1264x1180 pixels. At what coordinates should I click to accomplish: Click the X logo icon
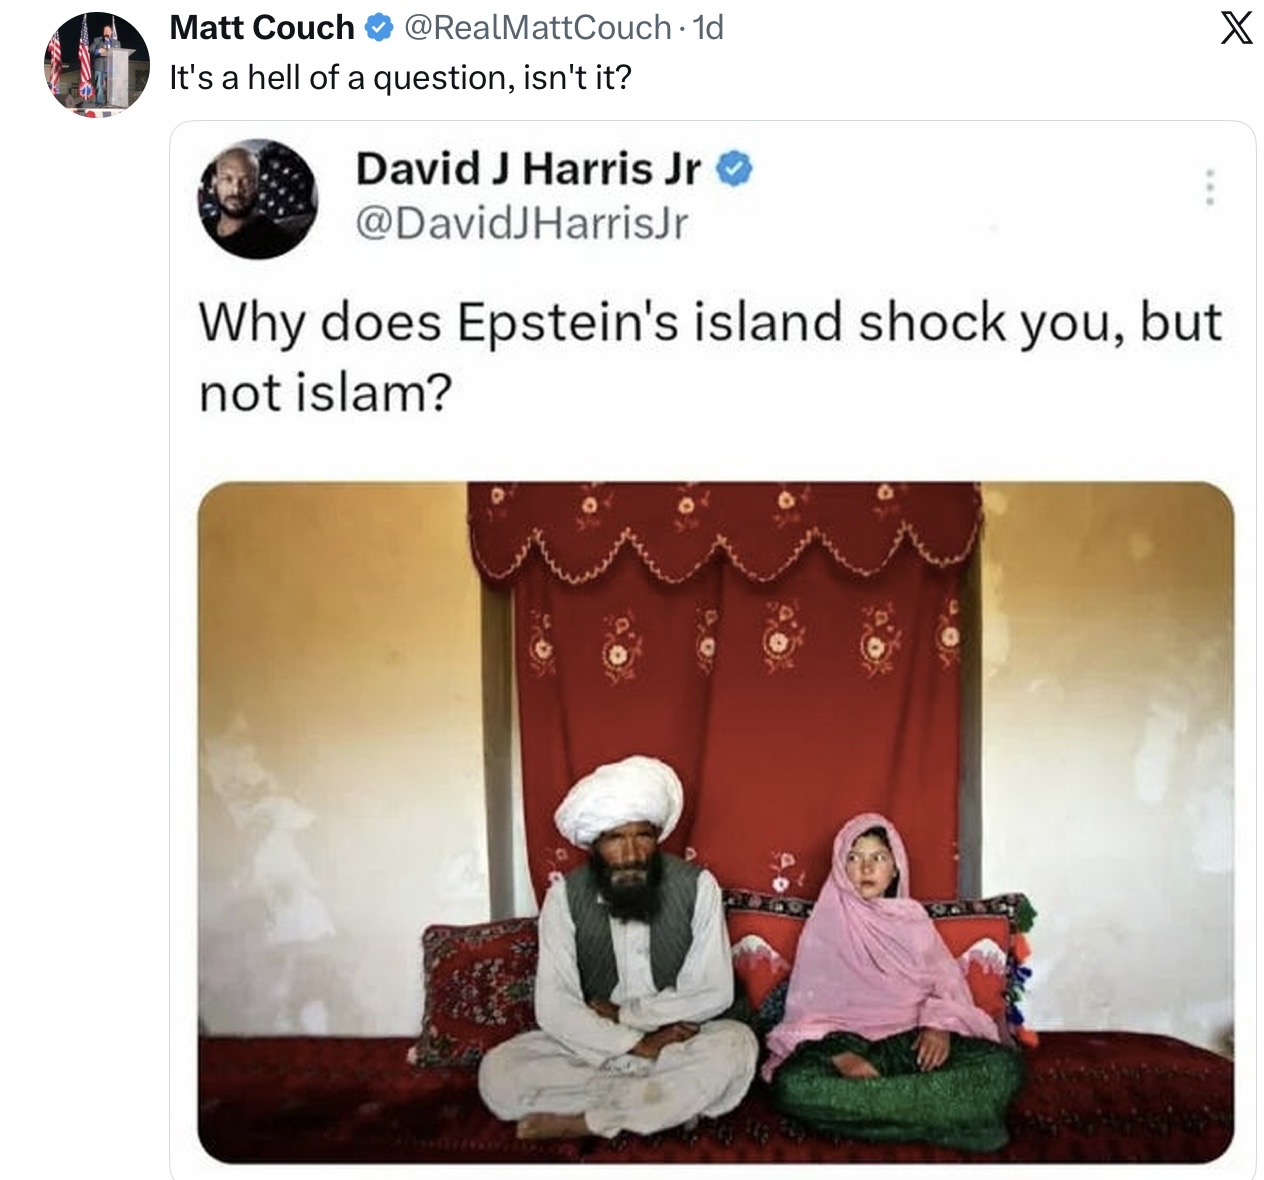(1235, 28)
